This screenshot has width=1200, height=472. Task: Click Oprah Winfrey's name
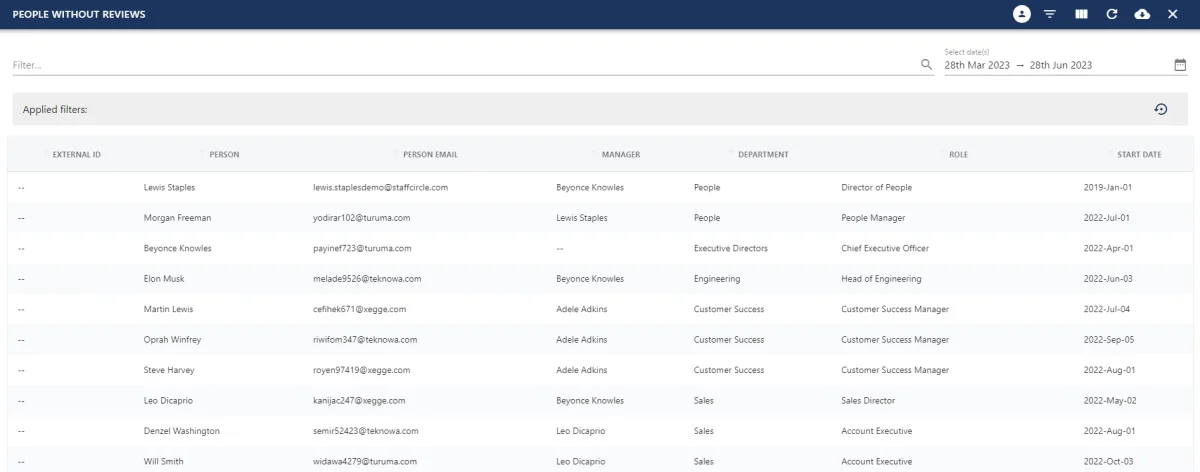pos(173,340)
